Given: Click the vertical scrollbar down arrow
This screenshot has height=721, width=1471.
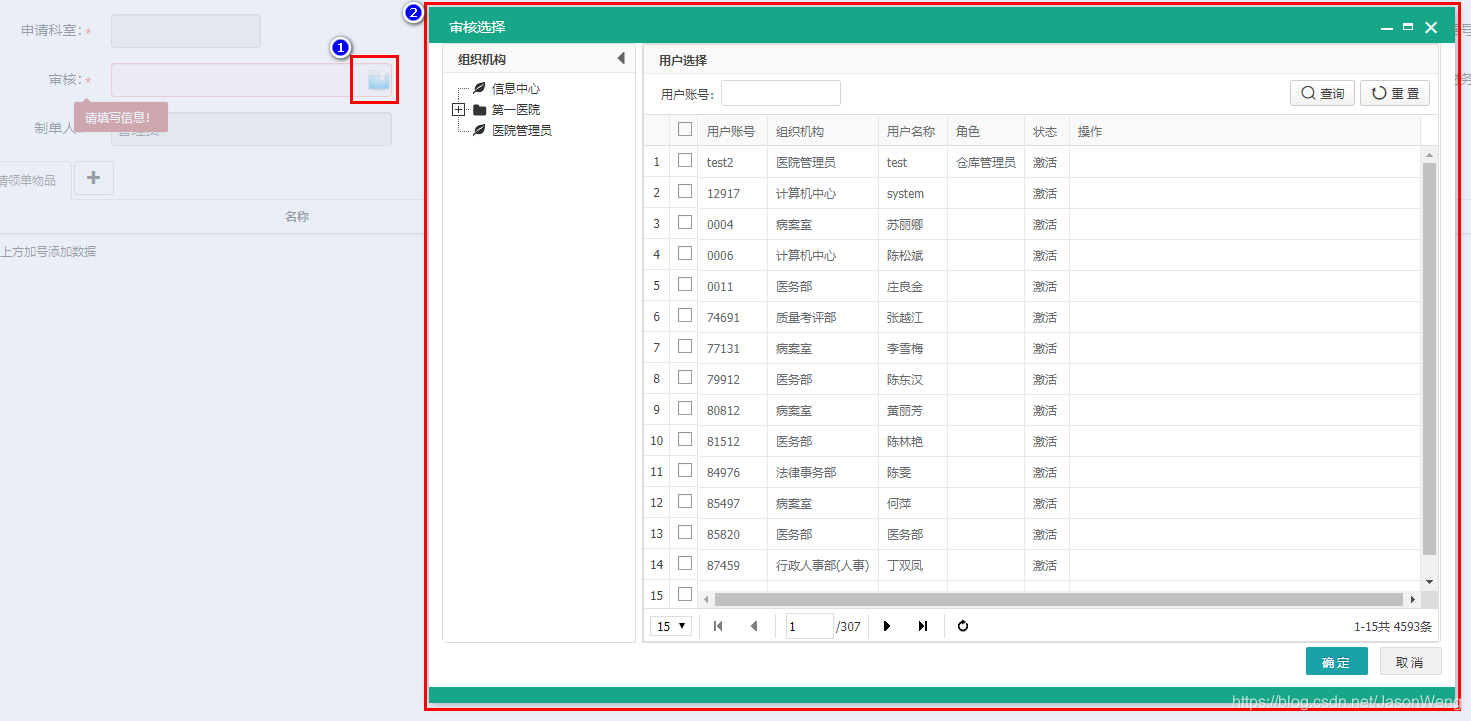Looking at the screenshot, I should pos(1429,582).
